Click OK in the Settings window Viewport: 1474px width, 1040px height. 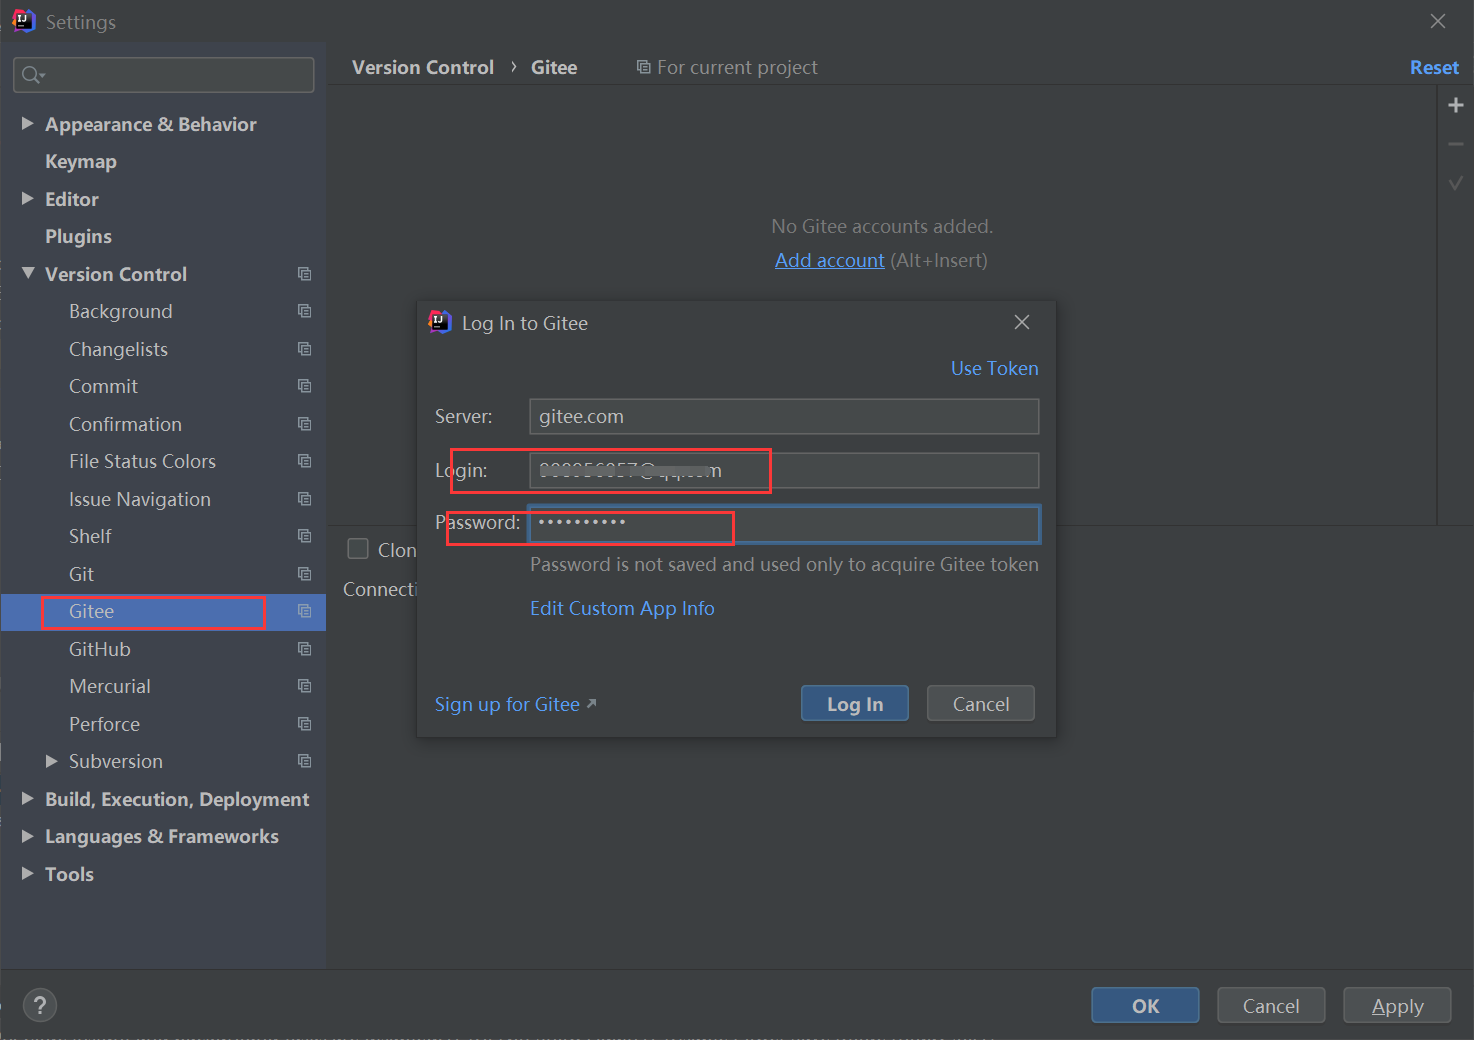click(1145, 1005)
